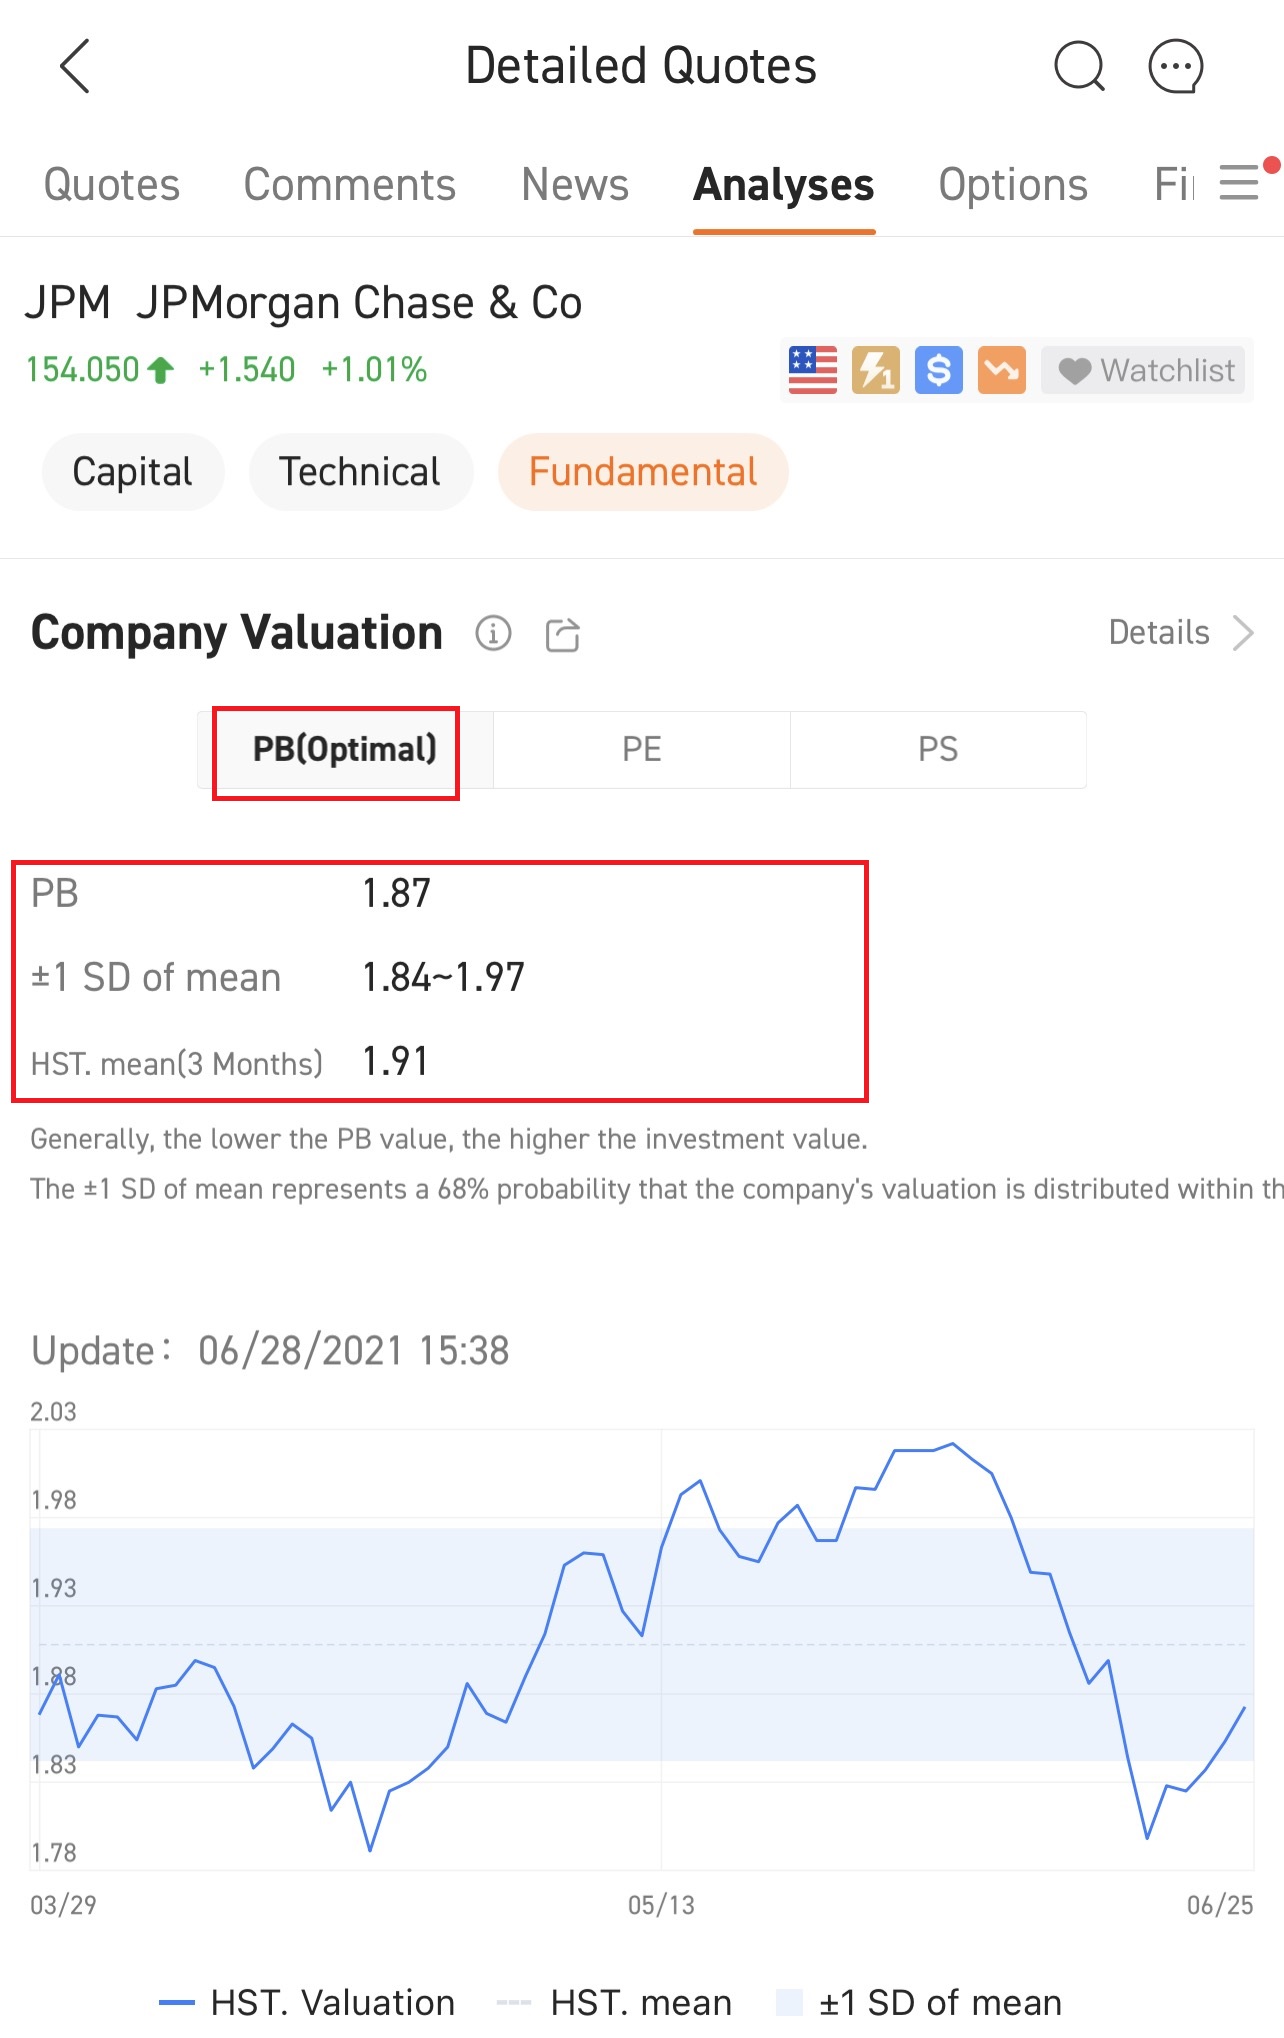Viewport: 1284px width, 2038px height.
Task: Open Company Valuation info tooltip
Action: click(x=493, y=633)
